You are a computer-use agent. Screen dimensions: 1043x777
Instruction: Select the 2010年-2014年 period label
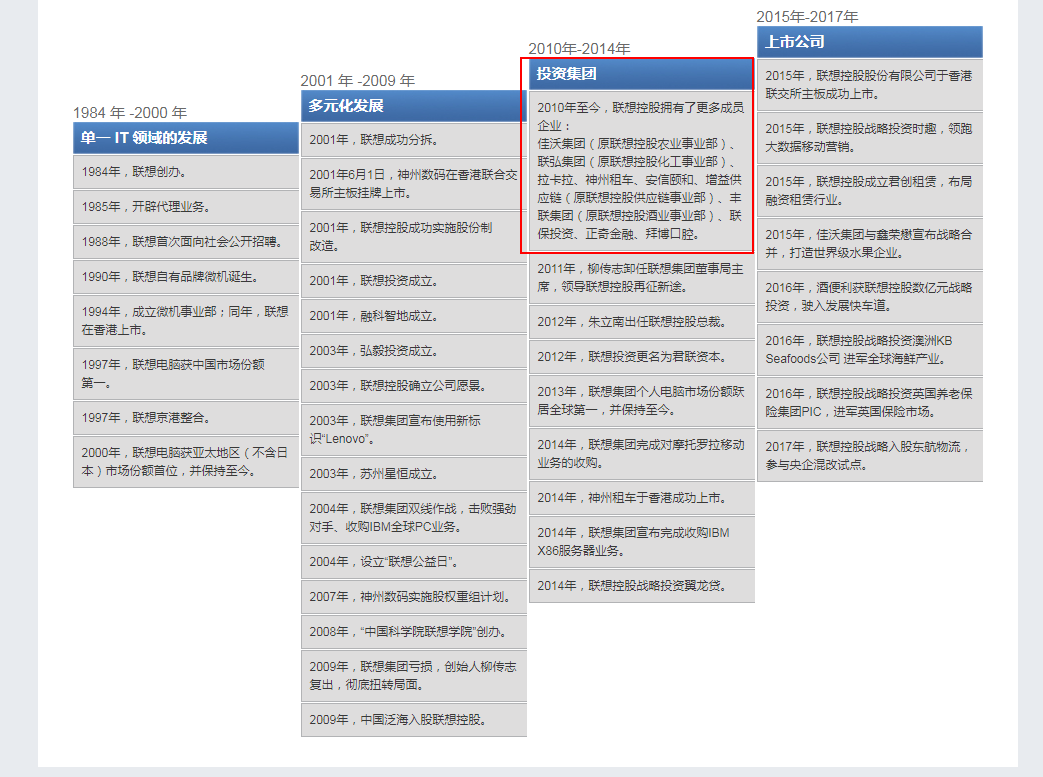click(579, 49)
